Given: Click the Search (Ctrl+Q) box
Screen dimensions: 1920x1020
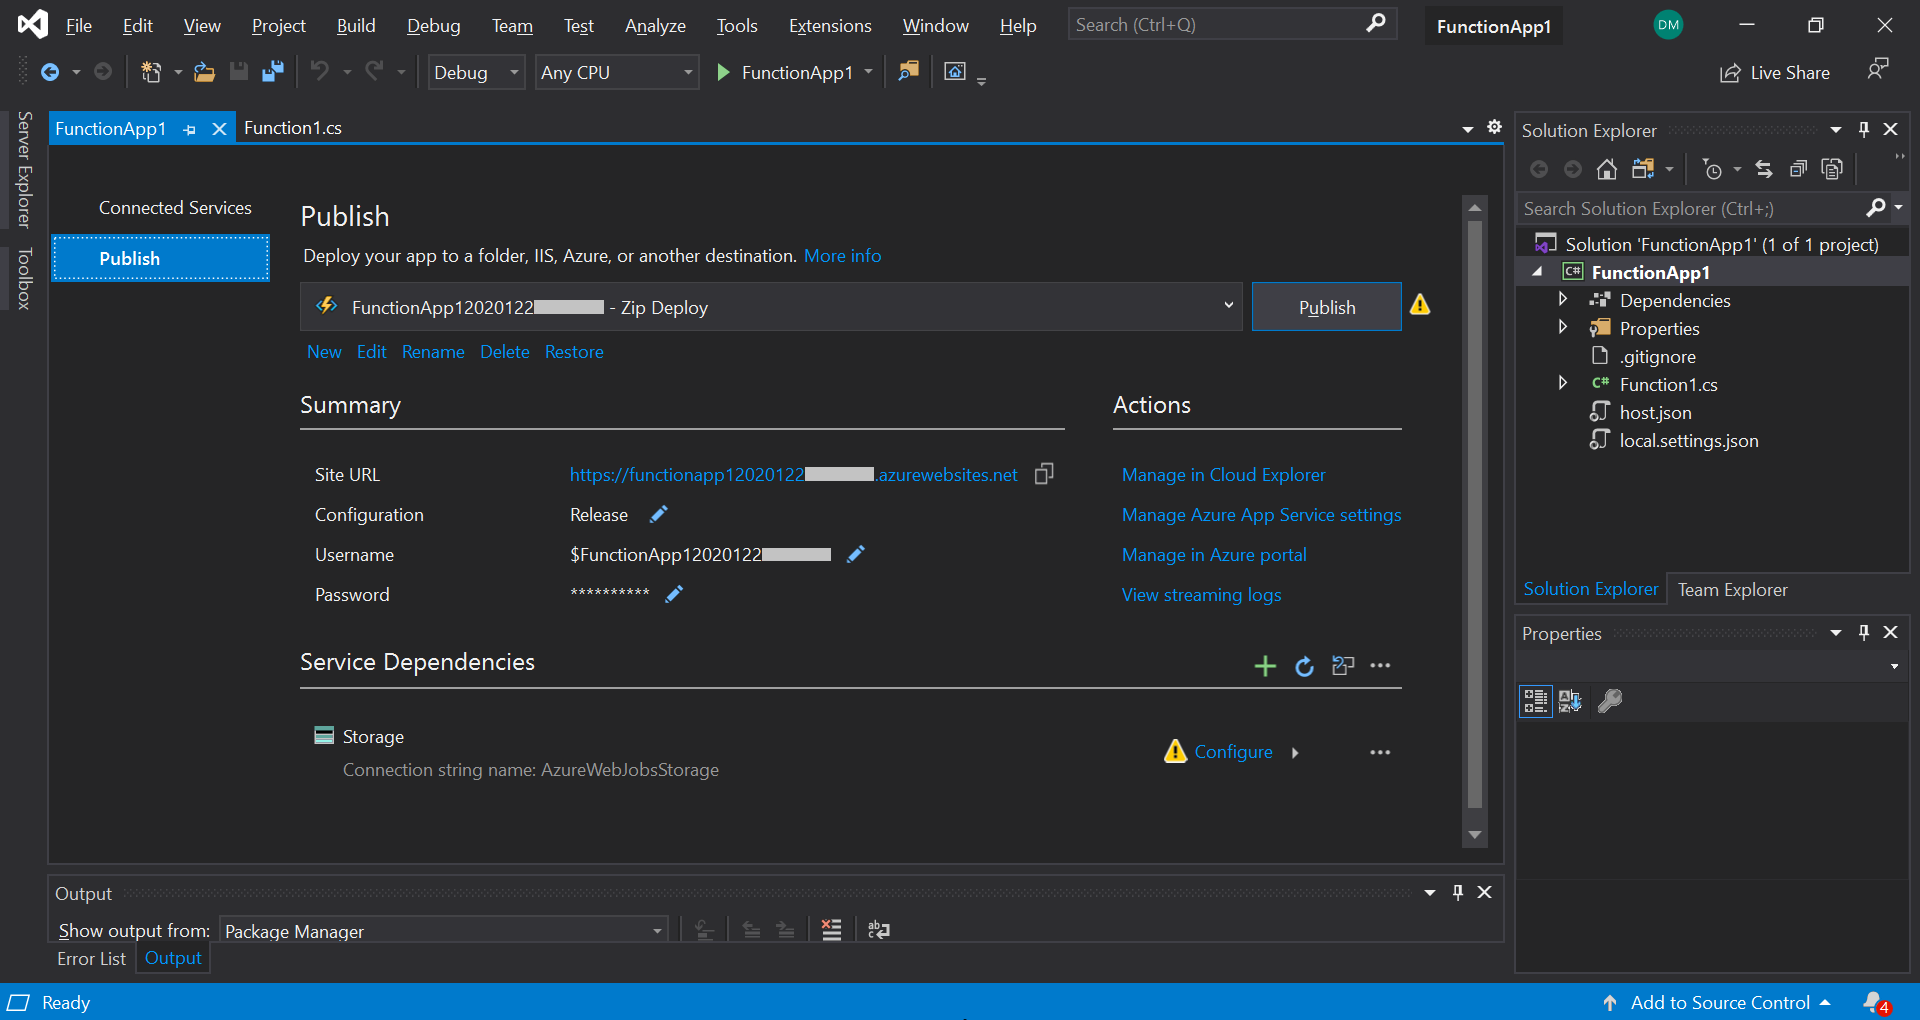Looking at the screenshot, I should pyautogui.click(x=1233, y=25).
